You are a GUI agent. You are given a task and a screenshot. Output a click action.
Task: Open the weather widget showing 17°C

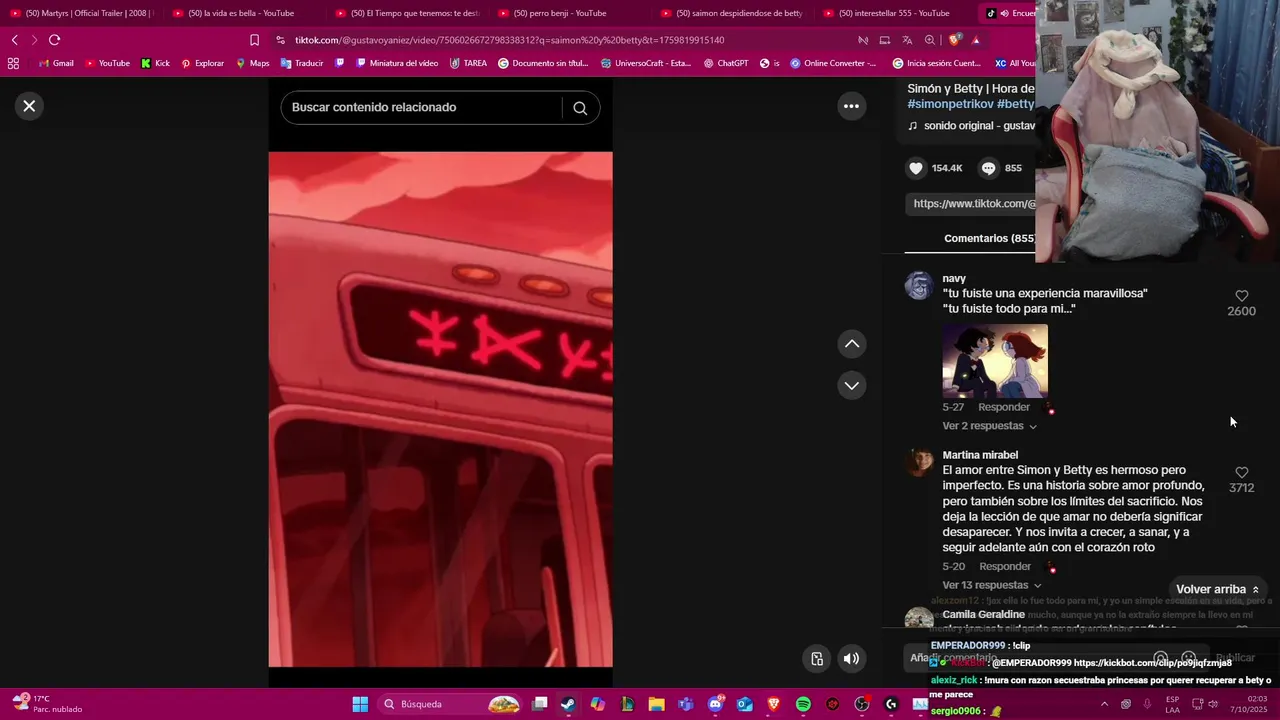45,703
